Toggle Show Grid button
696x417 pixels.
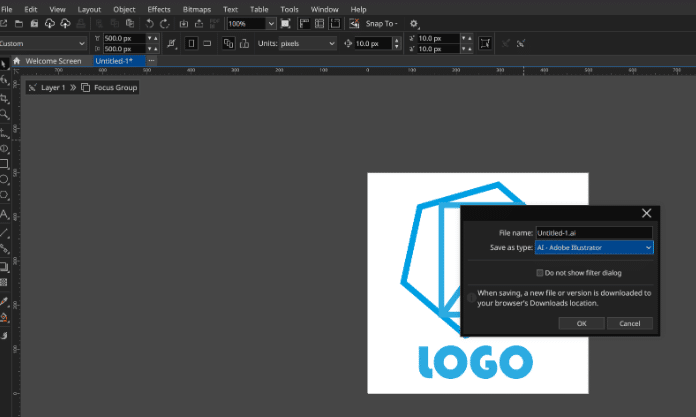[319, 24]
